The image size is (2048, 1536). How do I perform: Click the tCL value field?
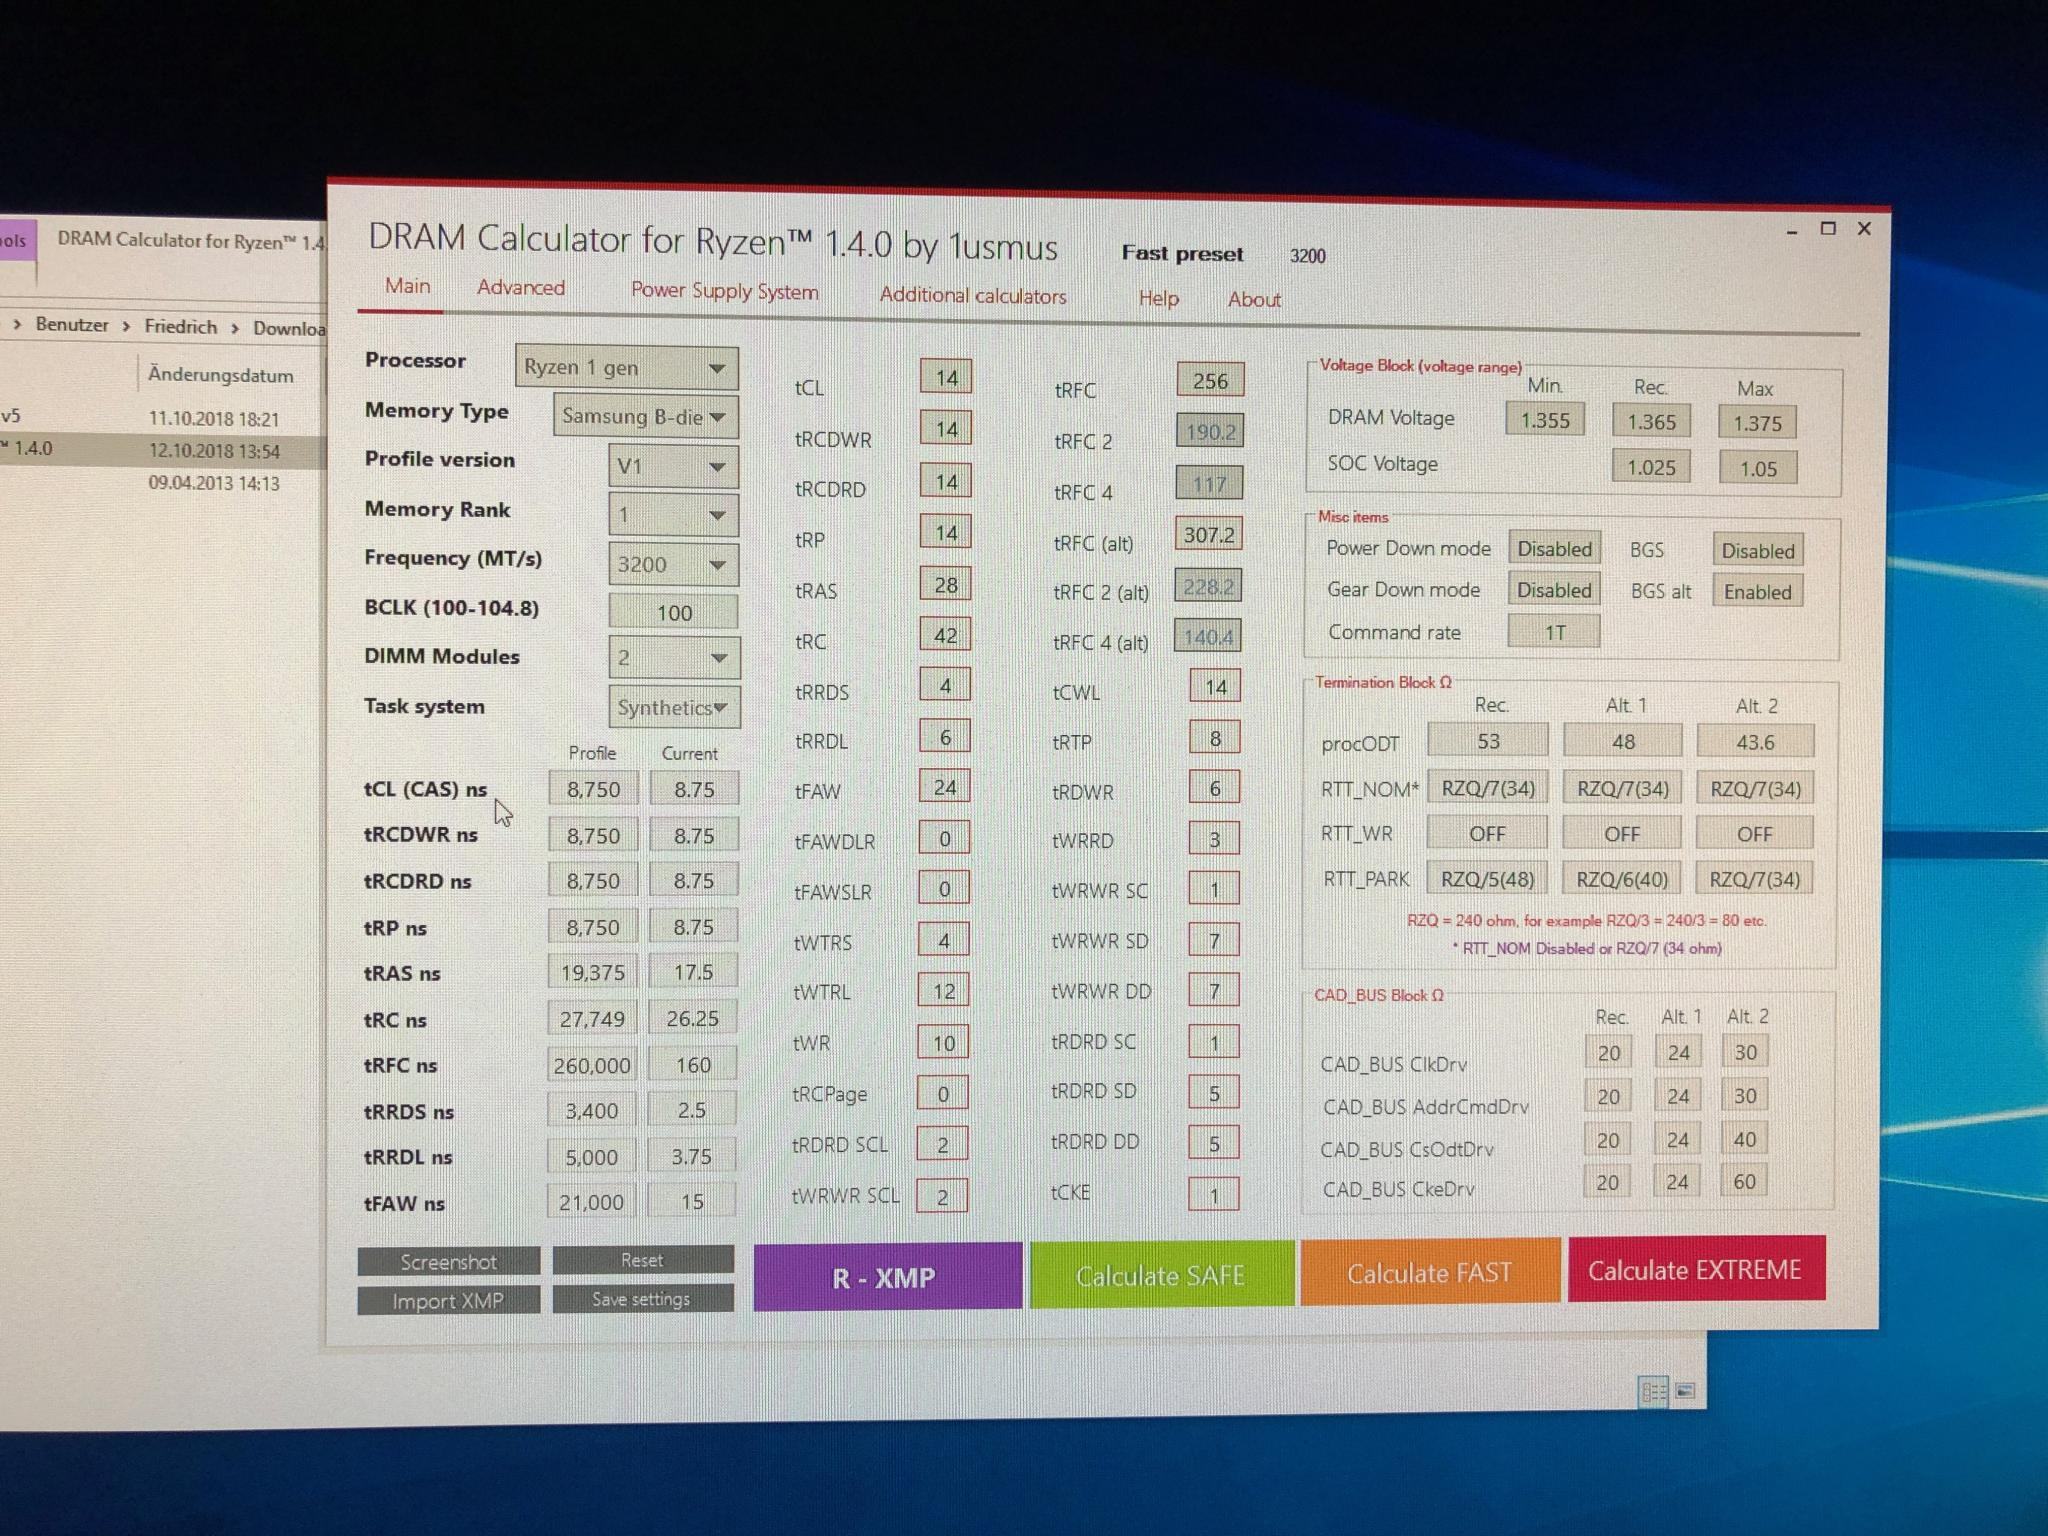coord(946,377)
